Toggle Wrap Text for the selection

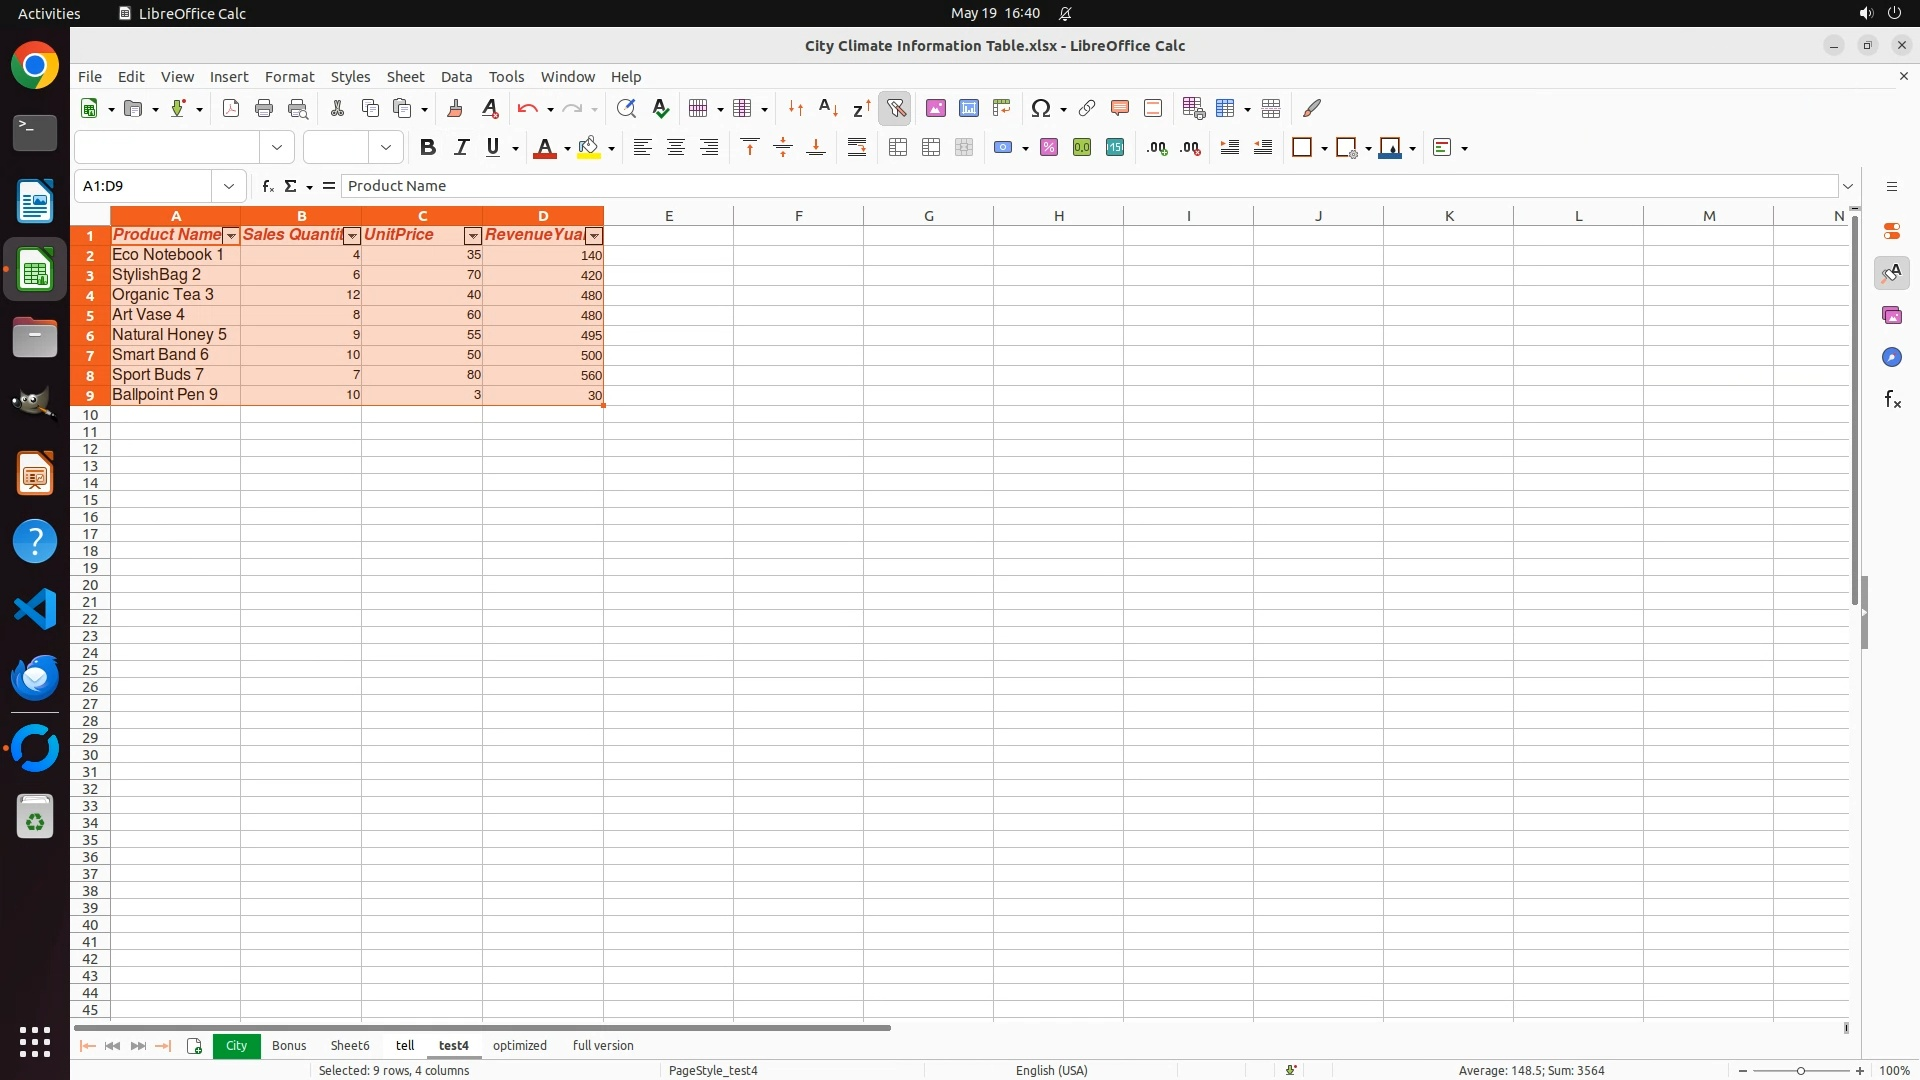click(x=857, y=148)
